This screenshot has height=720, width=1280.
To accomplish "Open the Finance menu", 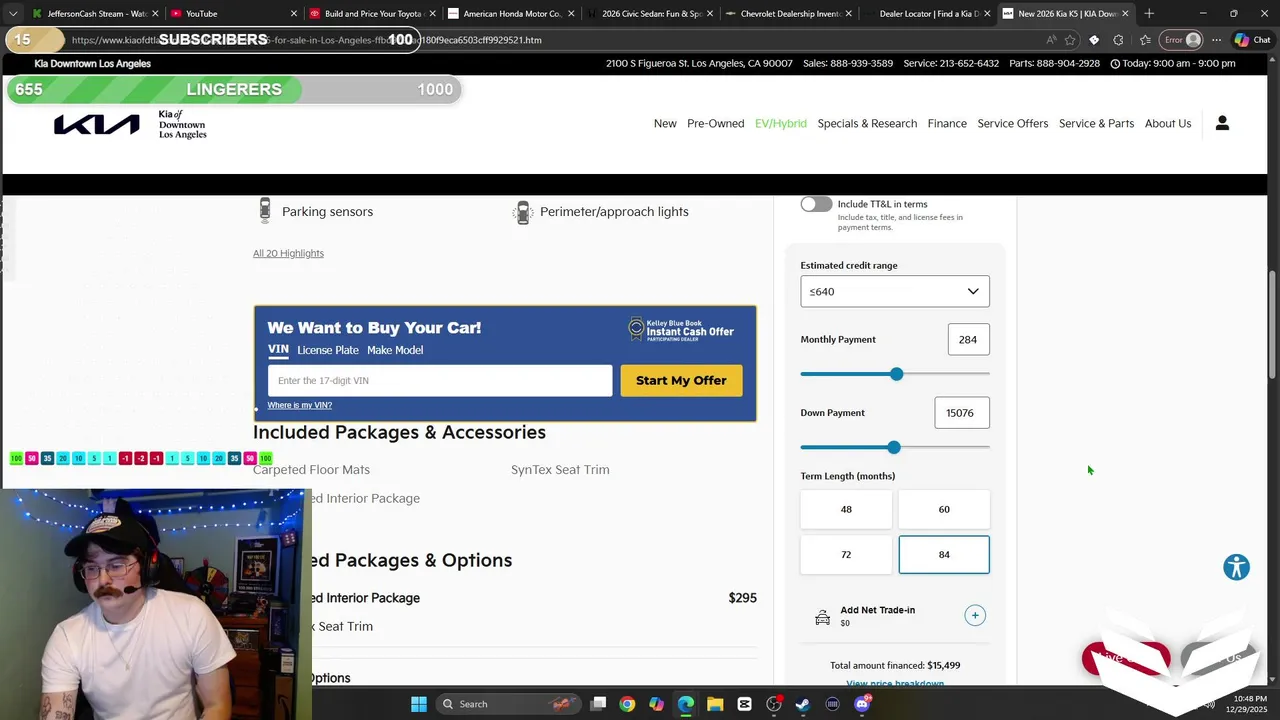I will [x=947, y=123].
